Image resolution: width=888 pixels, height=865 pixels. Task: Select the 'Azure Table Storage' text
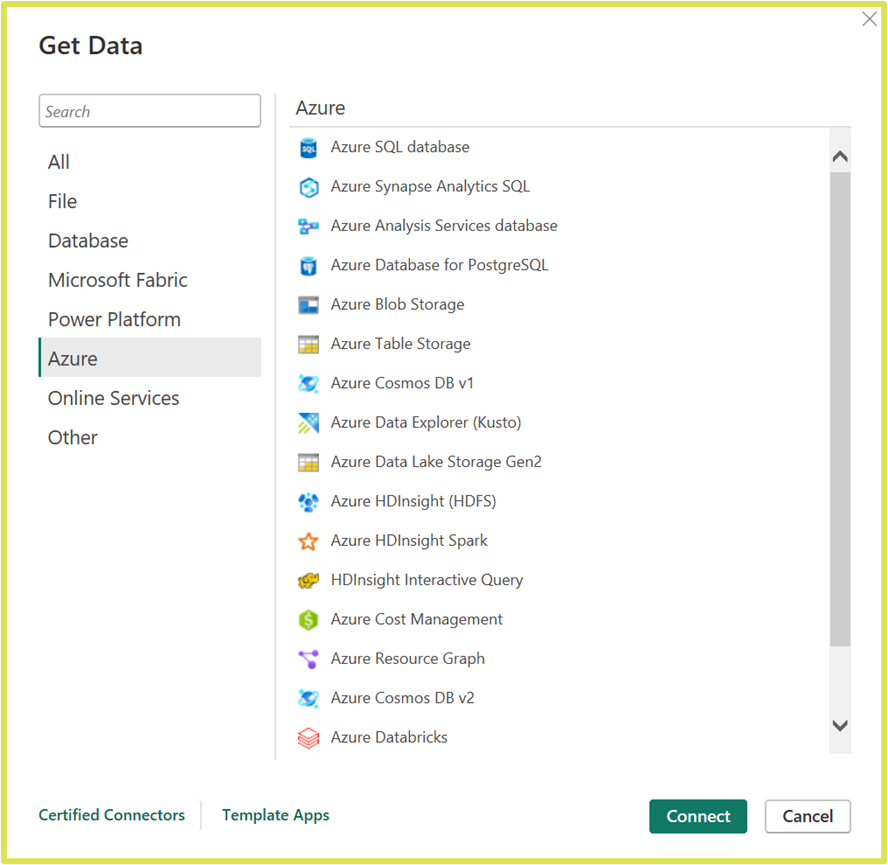400,344
